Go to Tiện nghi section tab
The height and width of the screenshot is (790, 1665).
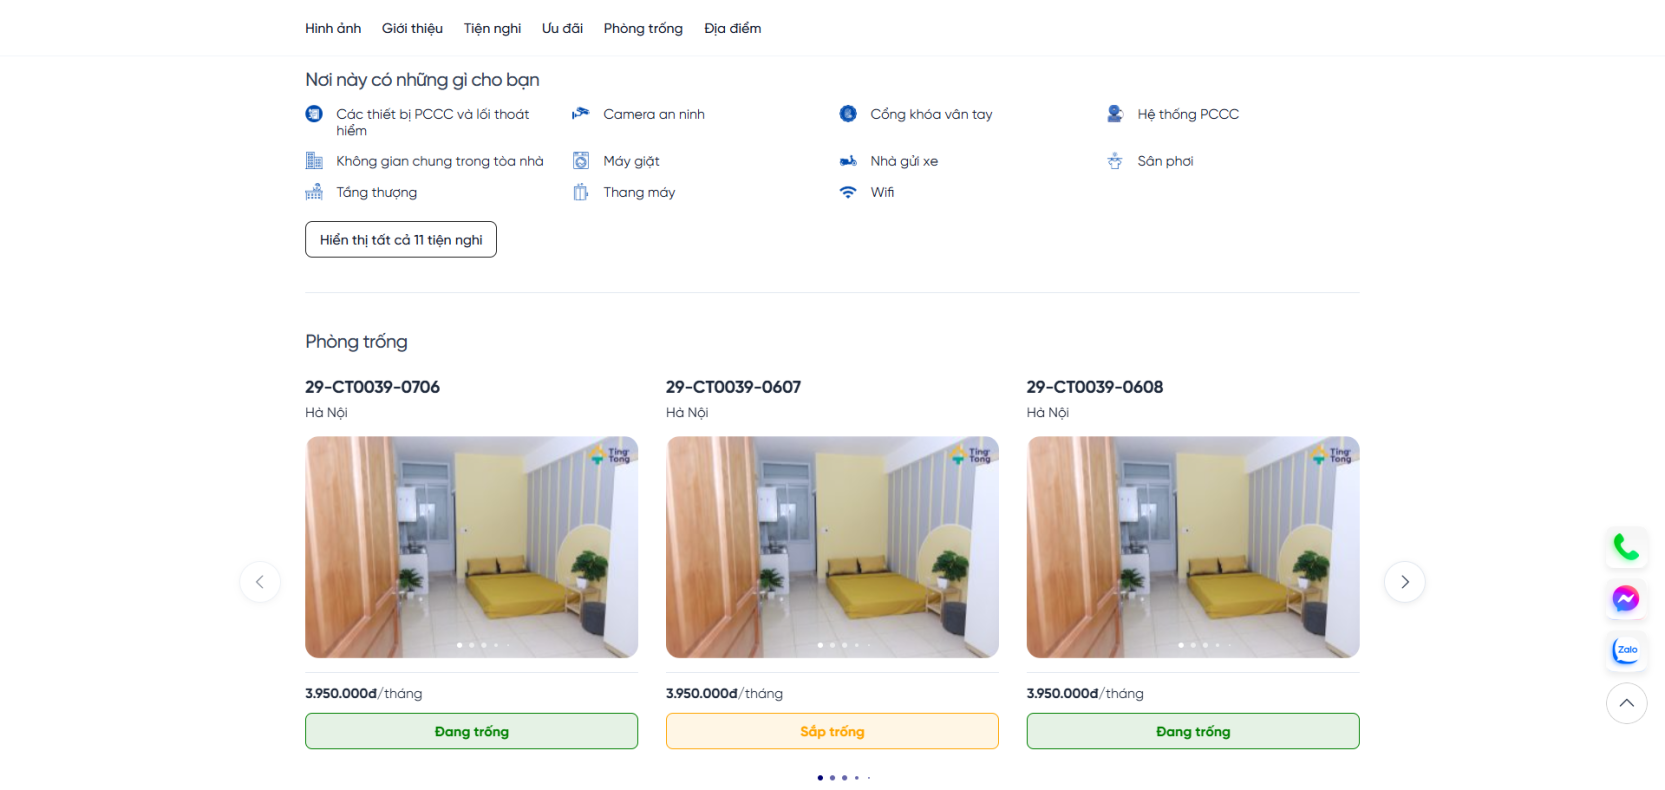[x=492, y=28]
